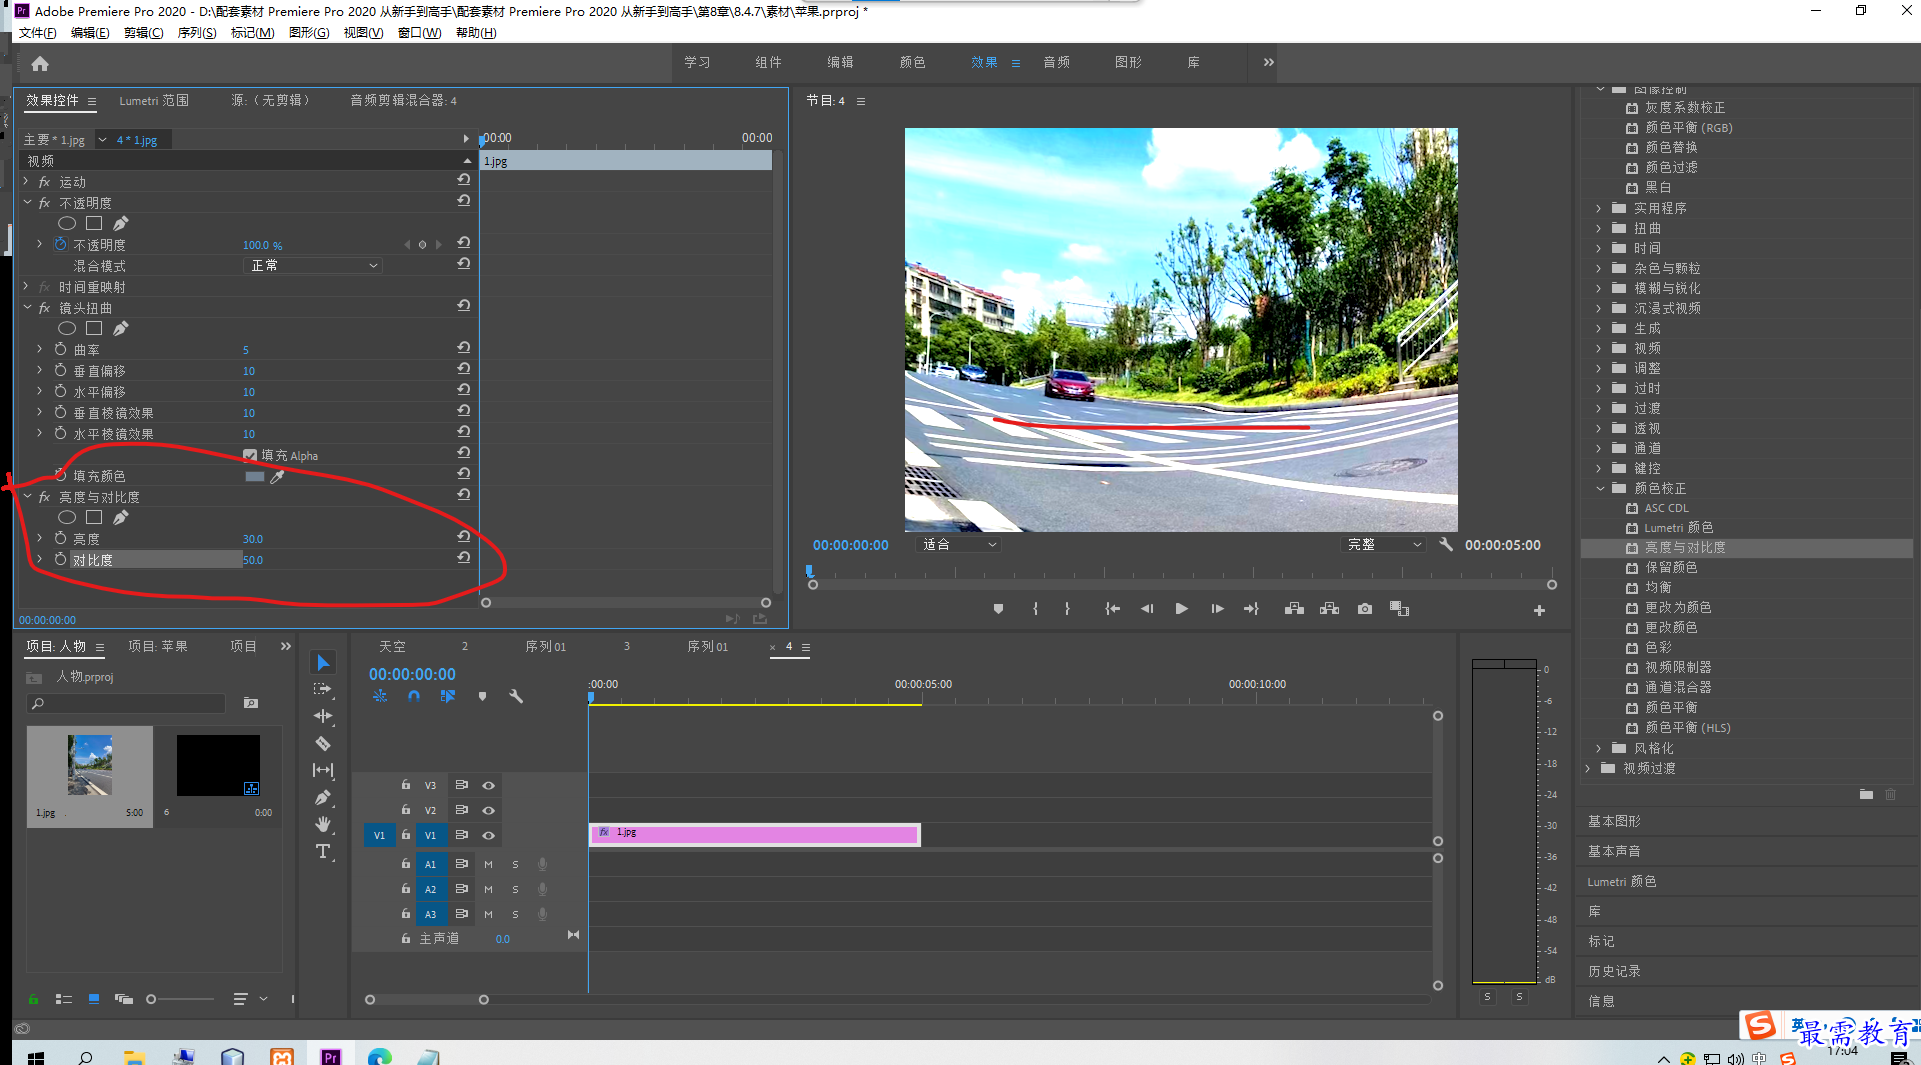The width and height of the screenshot is (1921, 1065).
Task: Create ellipse mask under 亮度与对比度
Action: [x=67, y=518]
